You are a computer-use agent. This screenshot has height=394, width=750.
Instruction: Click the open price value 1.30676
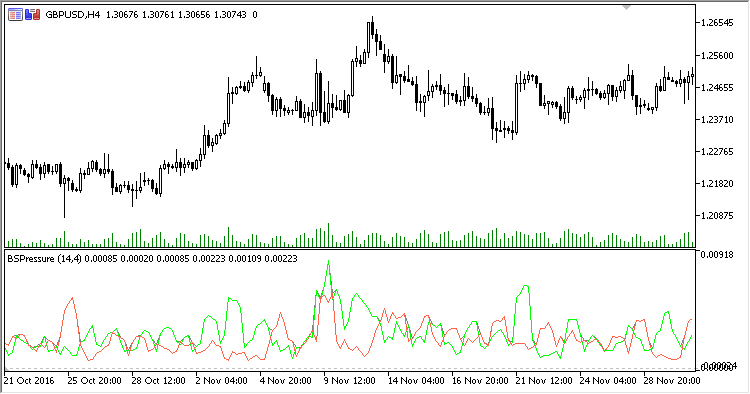point(122,15)
